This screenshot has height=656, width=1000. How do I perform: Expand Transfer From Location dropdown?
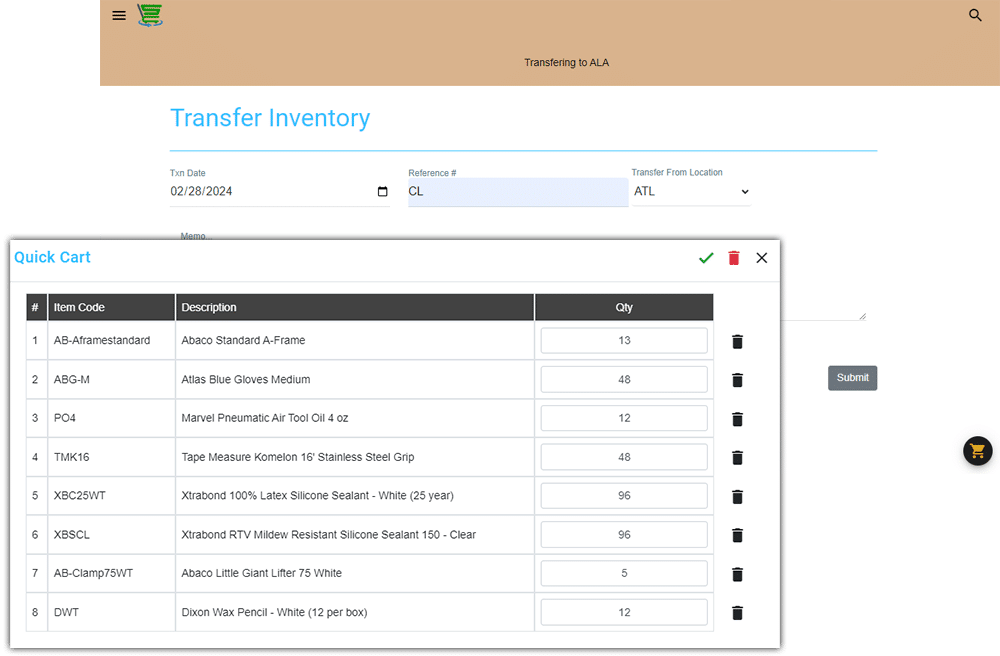[x=690, y=191]
